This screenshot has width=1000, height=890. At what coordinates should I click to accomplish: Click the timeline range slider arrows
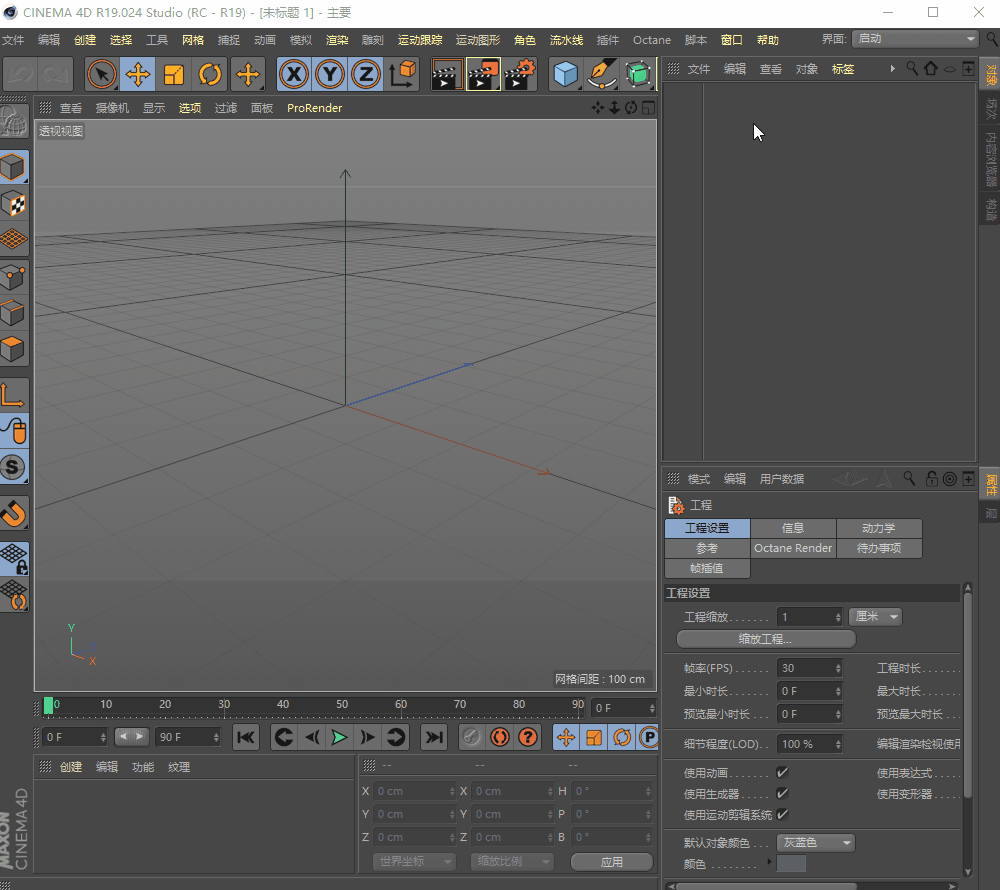[131, 737]
